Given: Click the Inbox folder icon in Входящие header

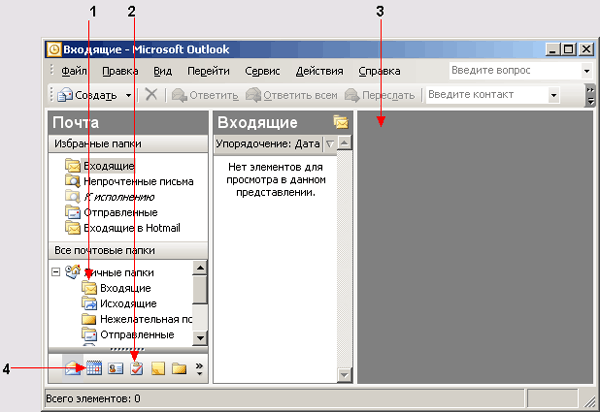Looking at the screenshot, I should (341, 122).
